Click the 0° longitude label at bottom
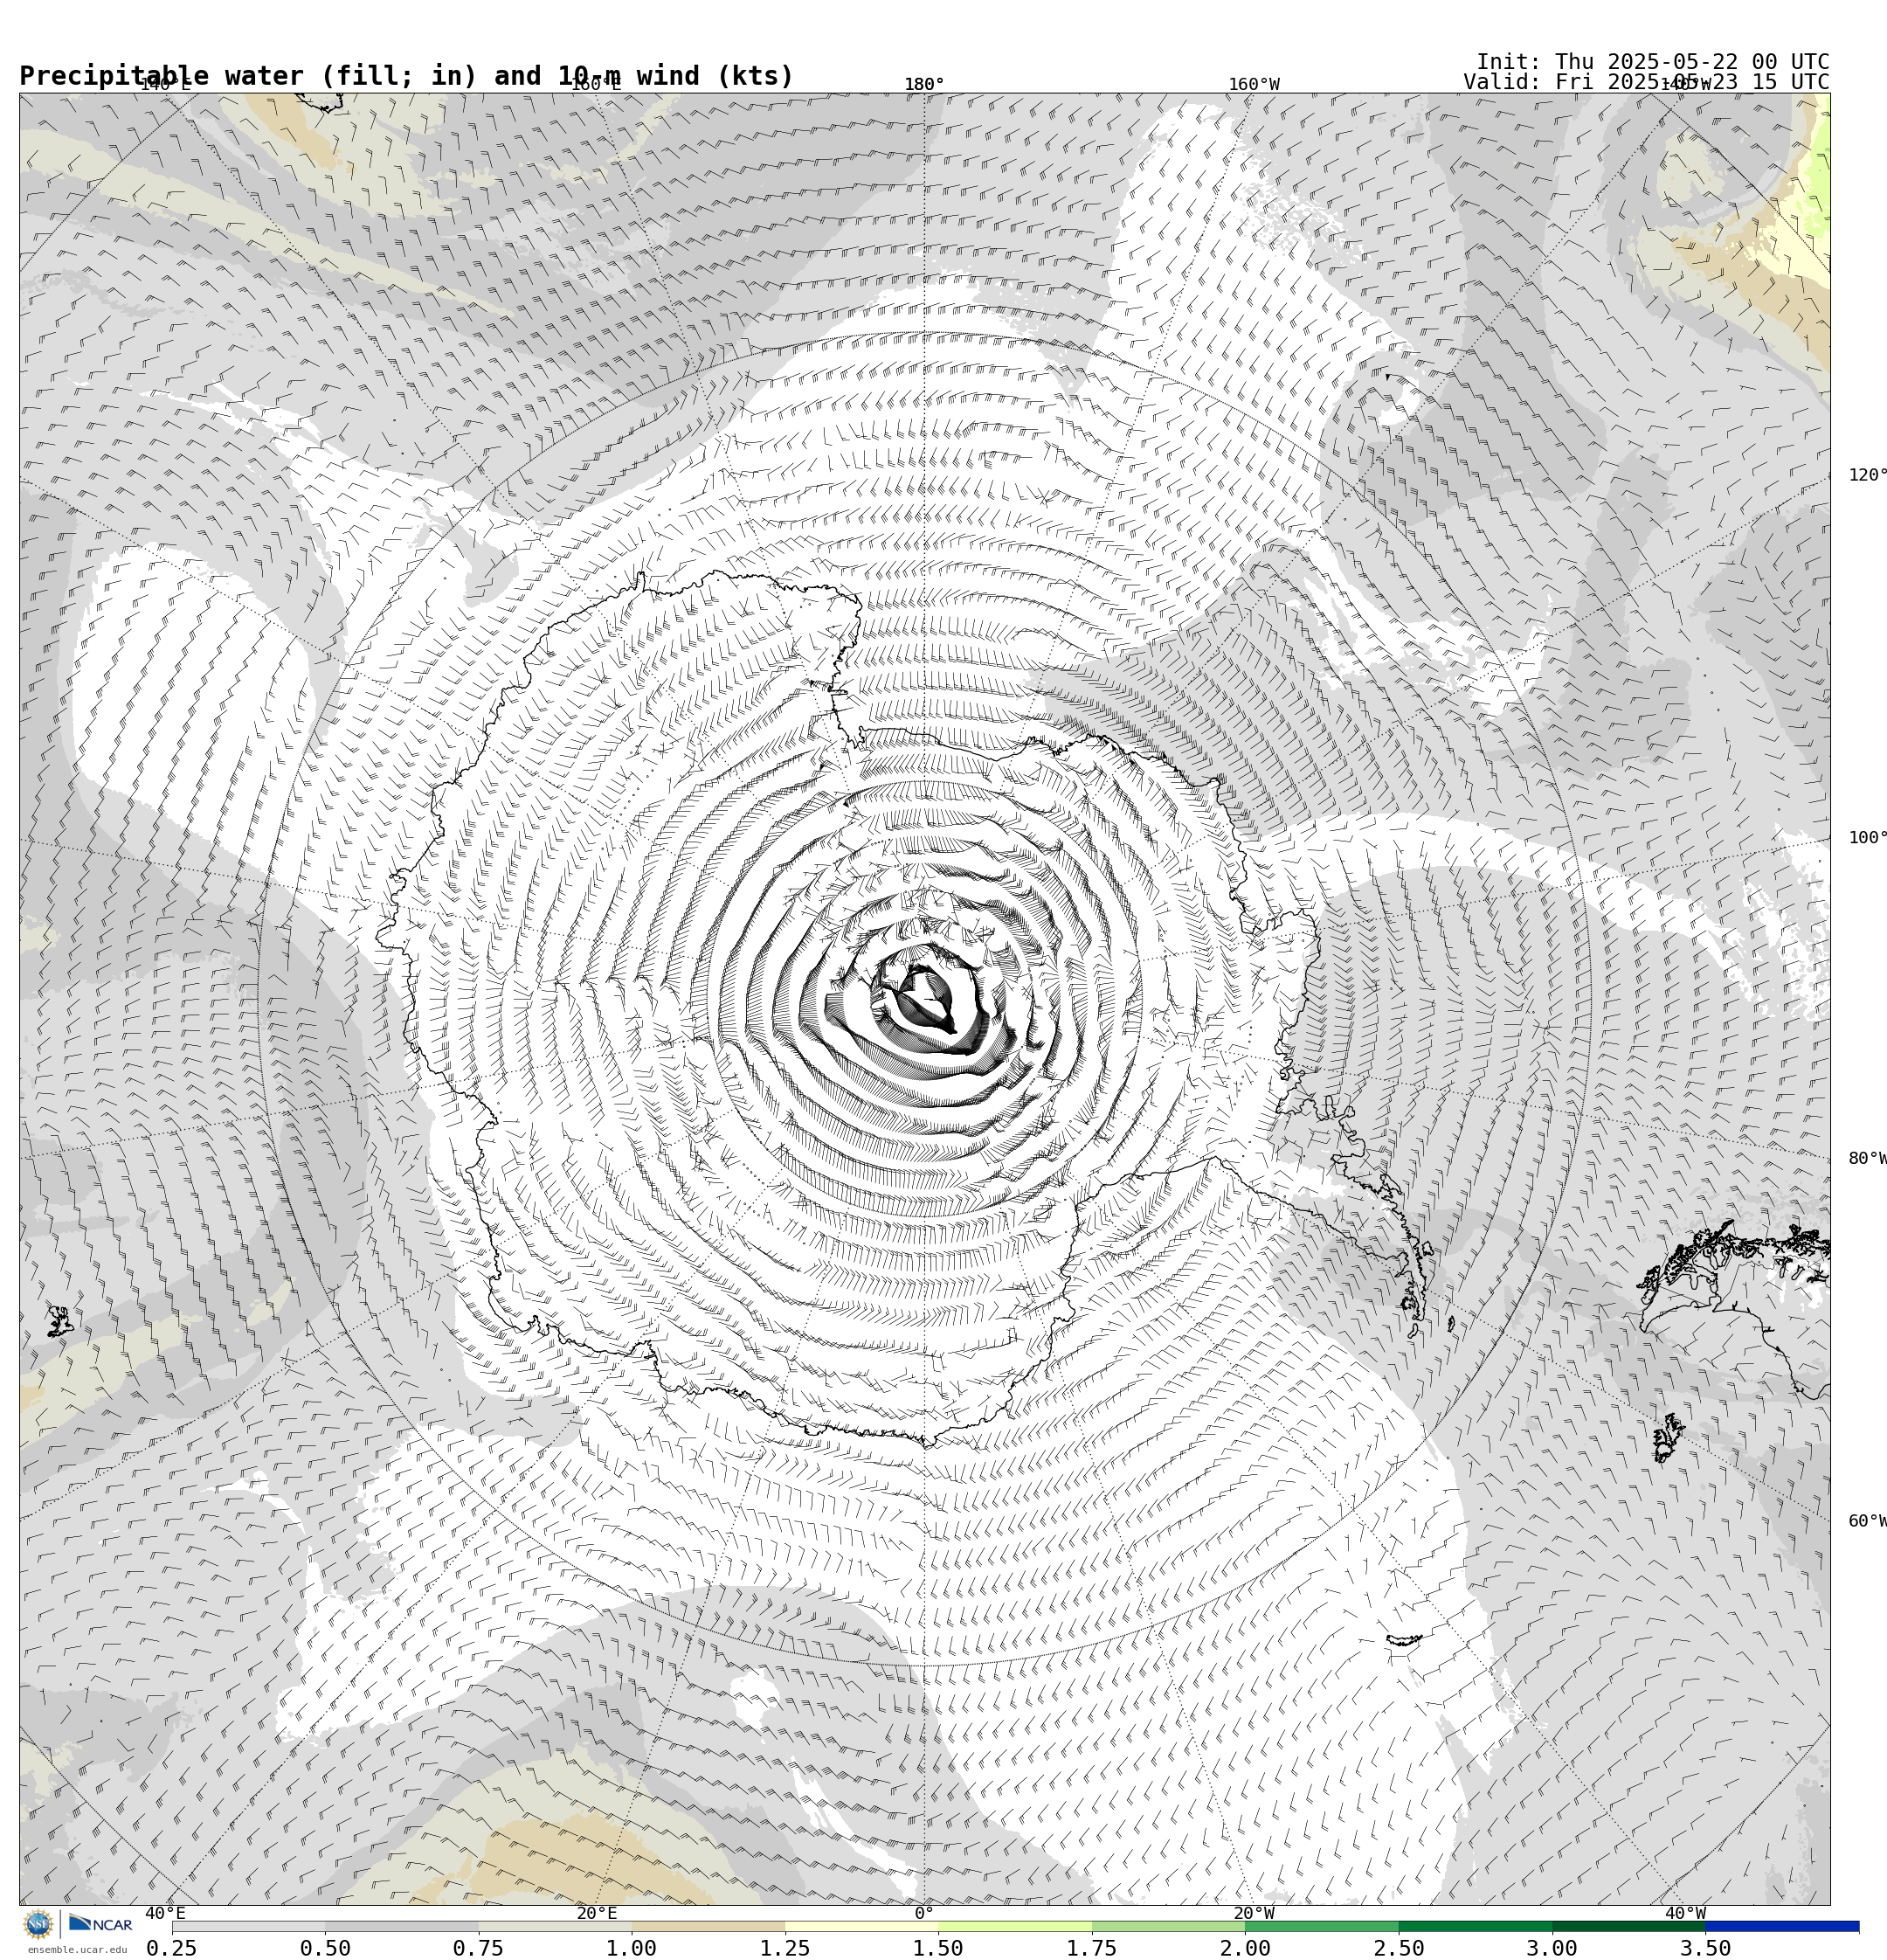The width and height of the screenshot is (1887, 1960). coord(924,1914)
